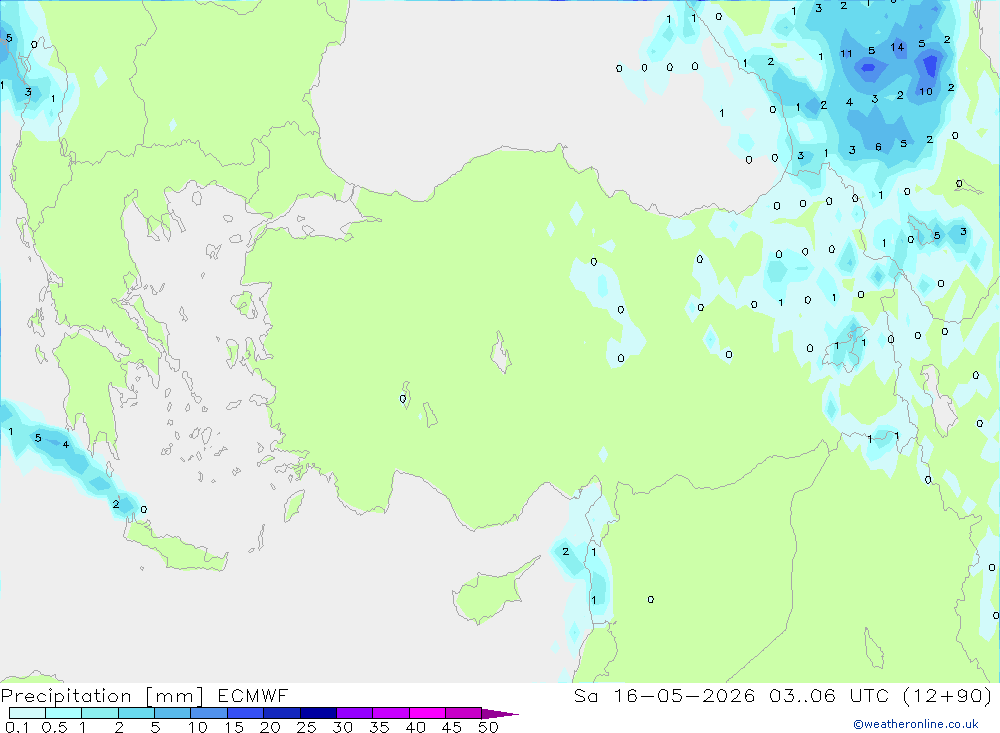
Task: Click the map value '6'
Action: tap(878, 147)
